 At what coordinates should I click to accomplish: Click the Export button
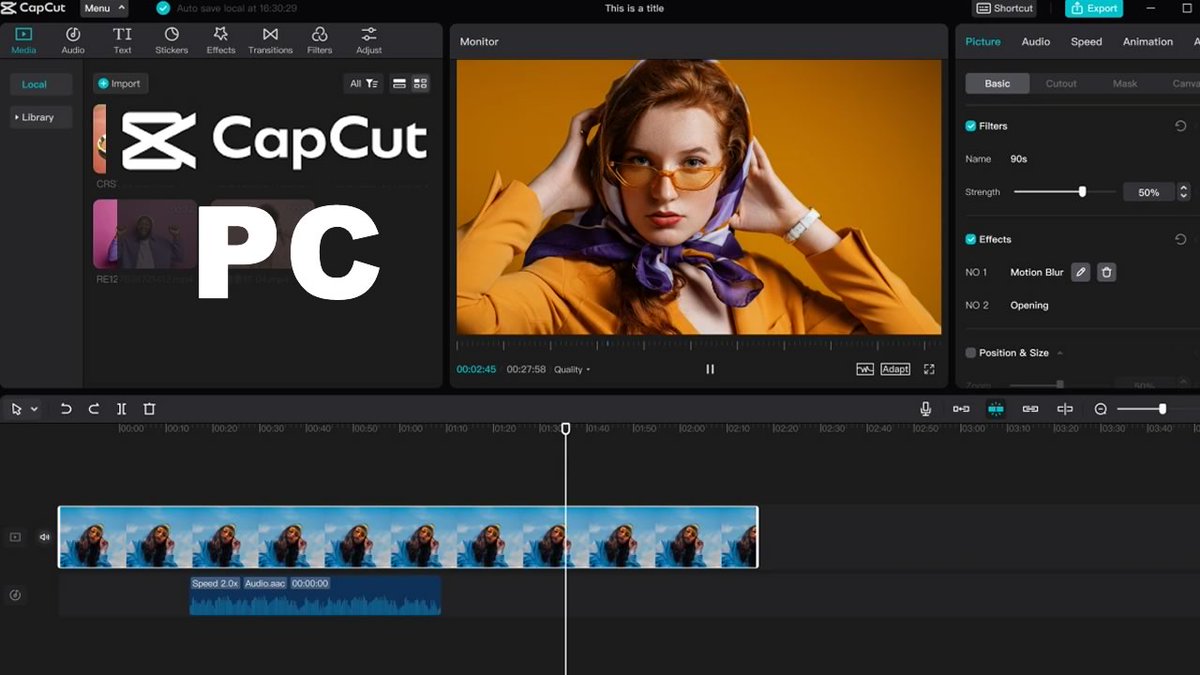tap(1093, 8)
